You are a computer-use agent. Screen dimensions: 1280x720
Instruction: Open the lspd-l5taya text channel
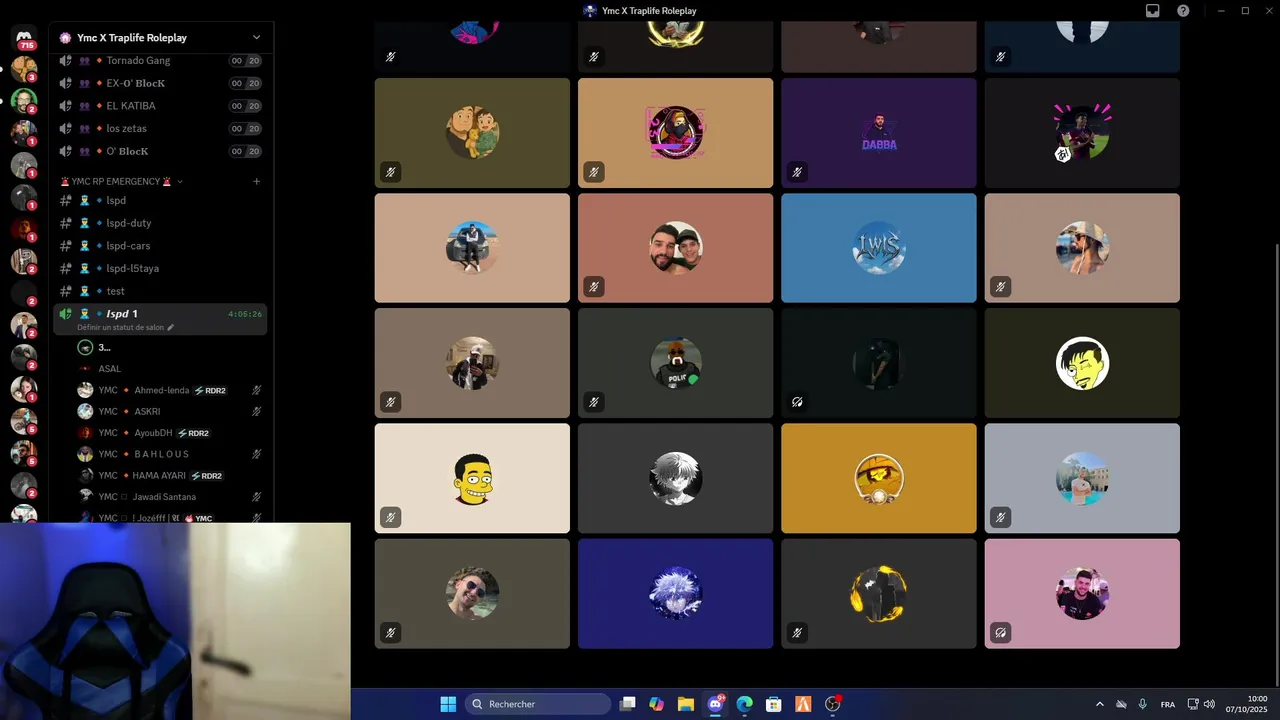[x=160, y=268]
